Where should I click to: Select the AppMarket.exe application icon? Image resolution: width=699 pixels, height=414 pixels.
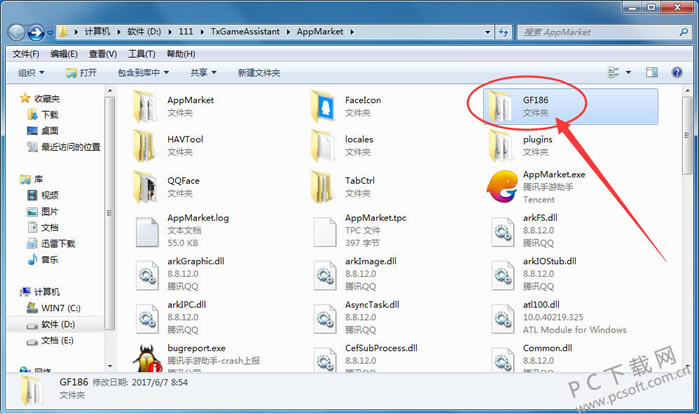[502, 186]
